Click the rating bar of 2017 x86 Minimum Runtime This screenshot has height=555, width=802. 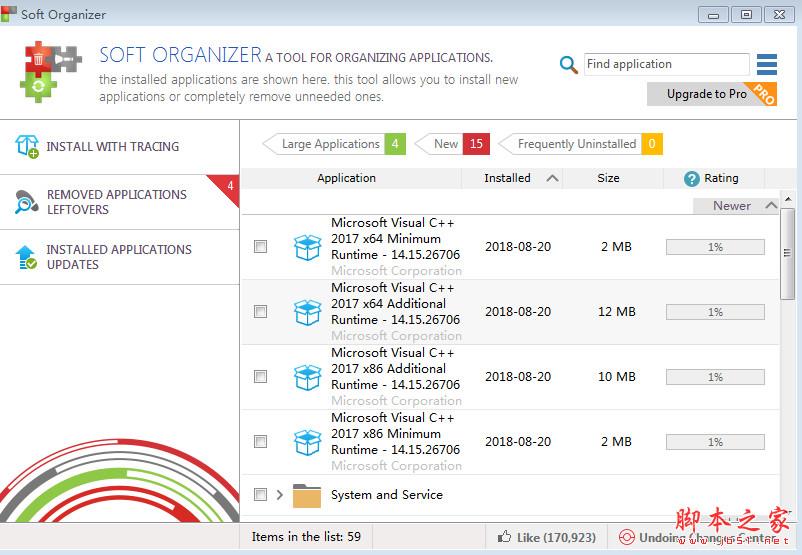click(715, 442)
